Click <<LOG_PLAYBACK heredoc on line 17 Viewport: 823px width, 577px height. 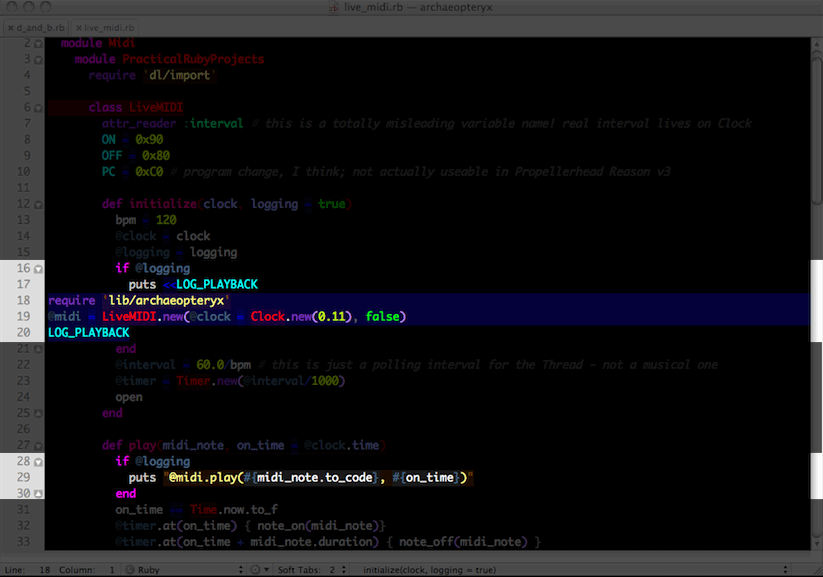point(210,285)
